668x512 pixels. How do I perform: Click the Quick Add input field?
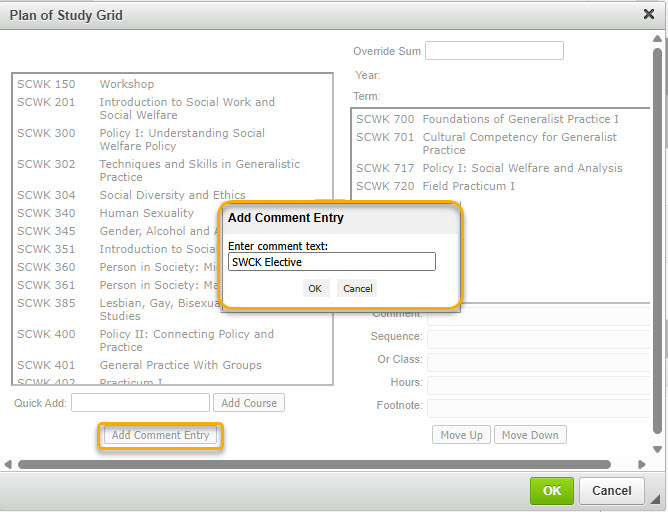140,403
